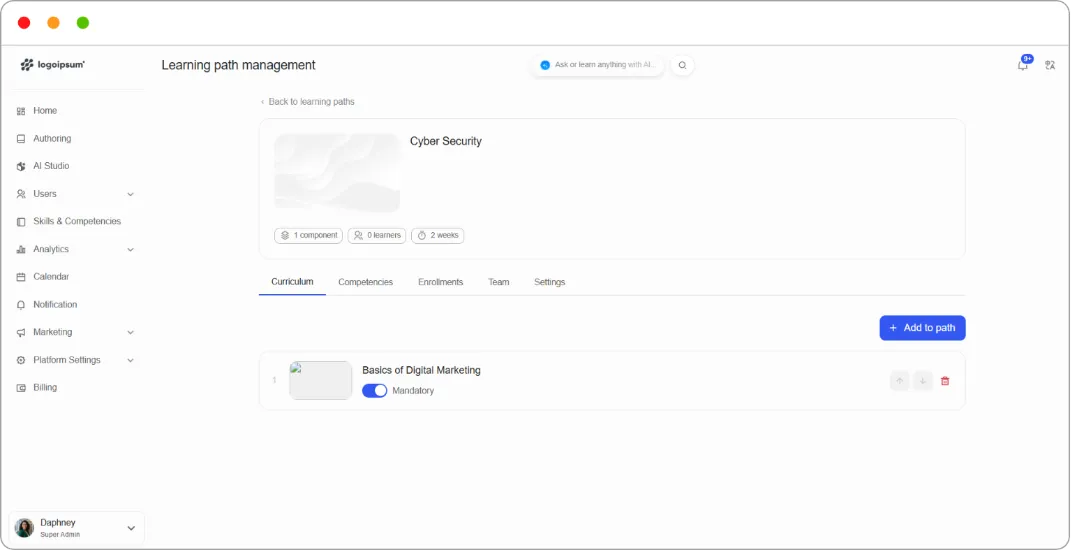The width and height of the screenshot is (1071, 550).
Task: Click the Billing label in sidebar
Action: [45, 387]
